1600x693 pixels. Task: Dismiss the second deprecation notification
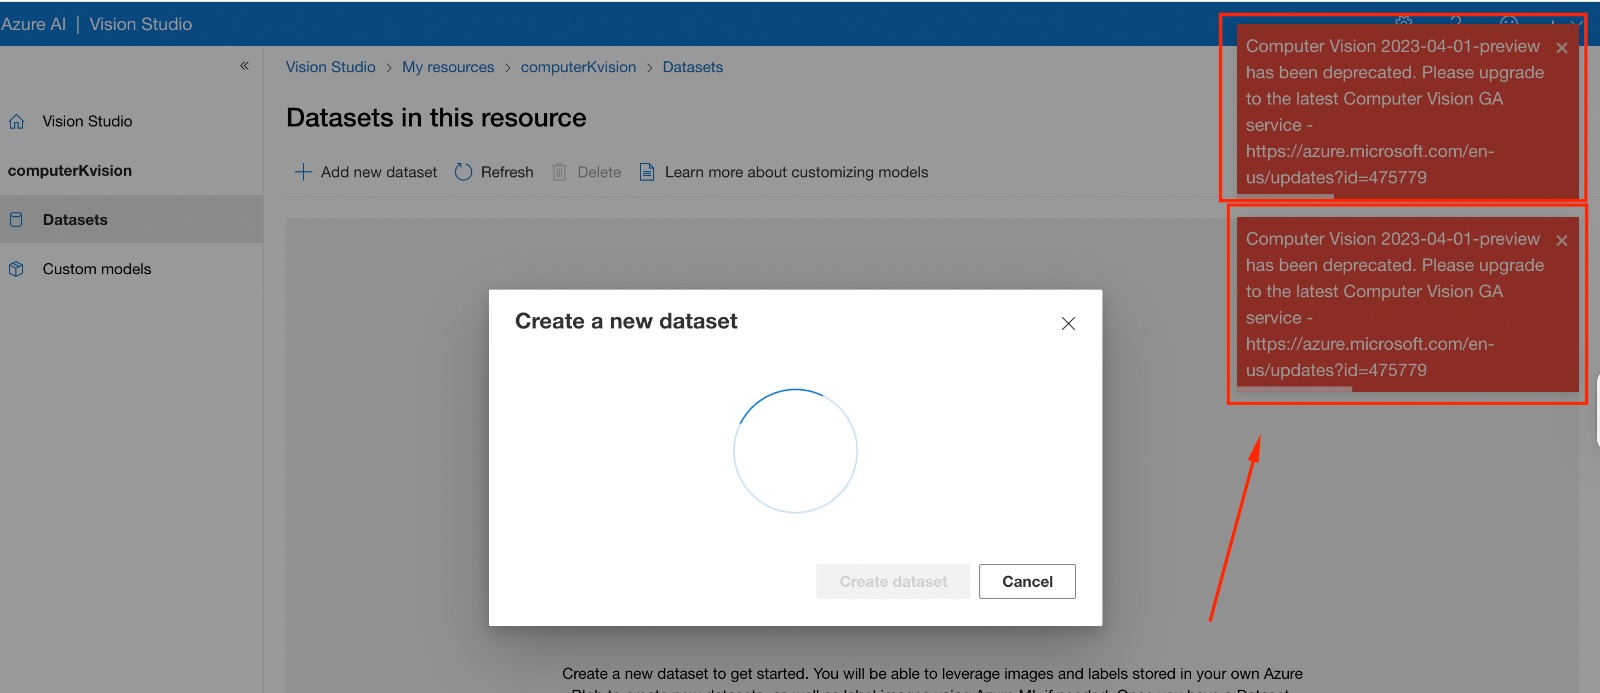click(1562, 241)
